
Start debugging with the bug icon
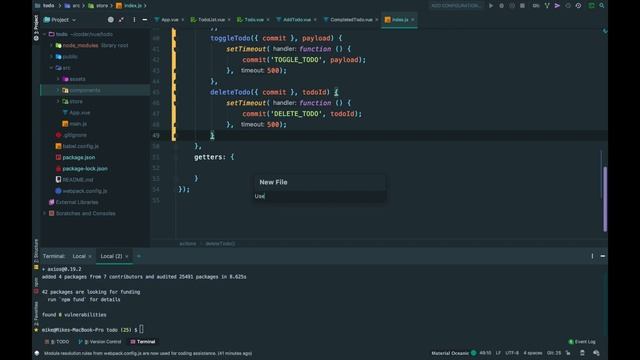coord(502,6)
